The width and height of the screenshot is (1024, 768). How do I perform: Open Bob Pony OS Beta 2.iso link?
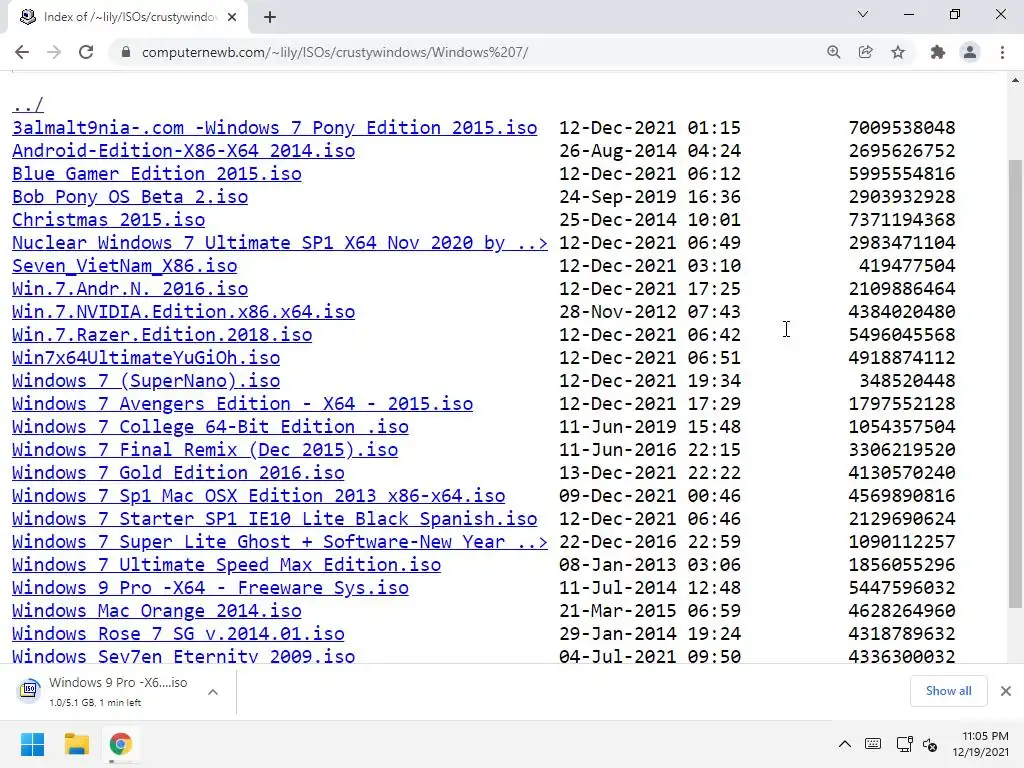click(130, 197)
